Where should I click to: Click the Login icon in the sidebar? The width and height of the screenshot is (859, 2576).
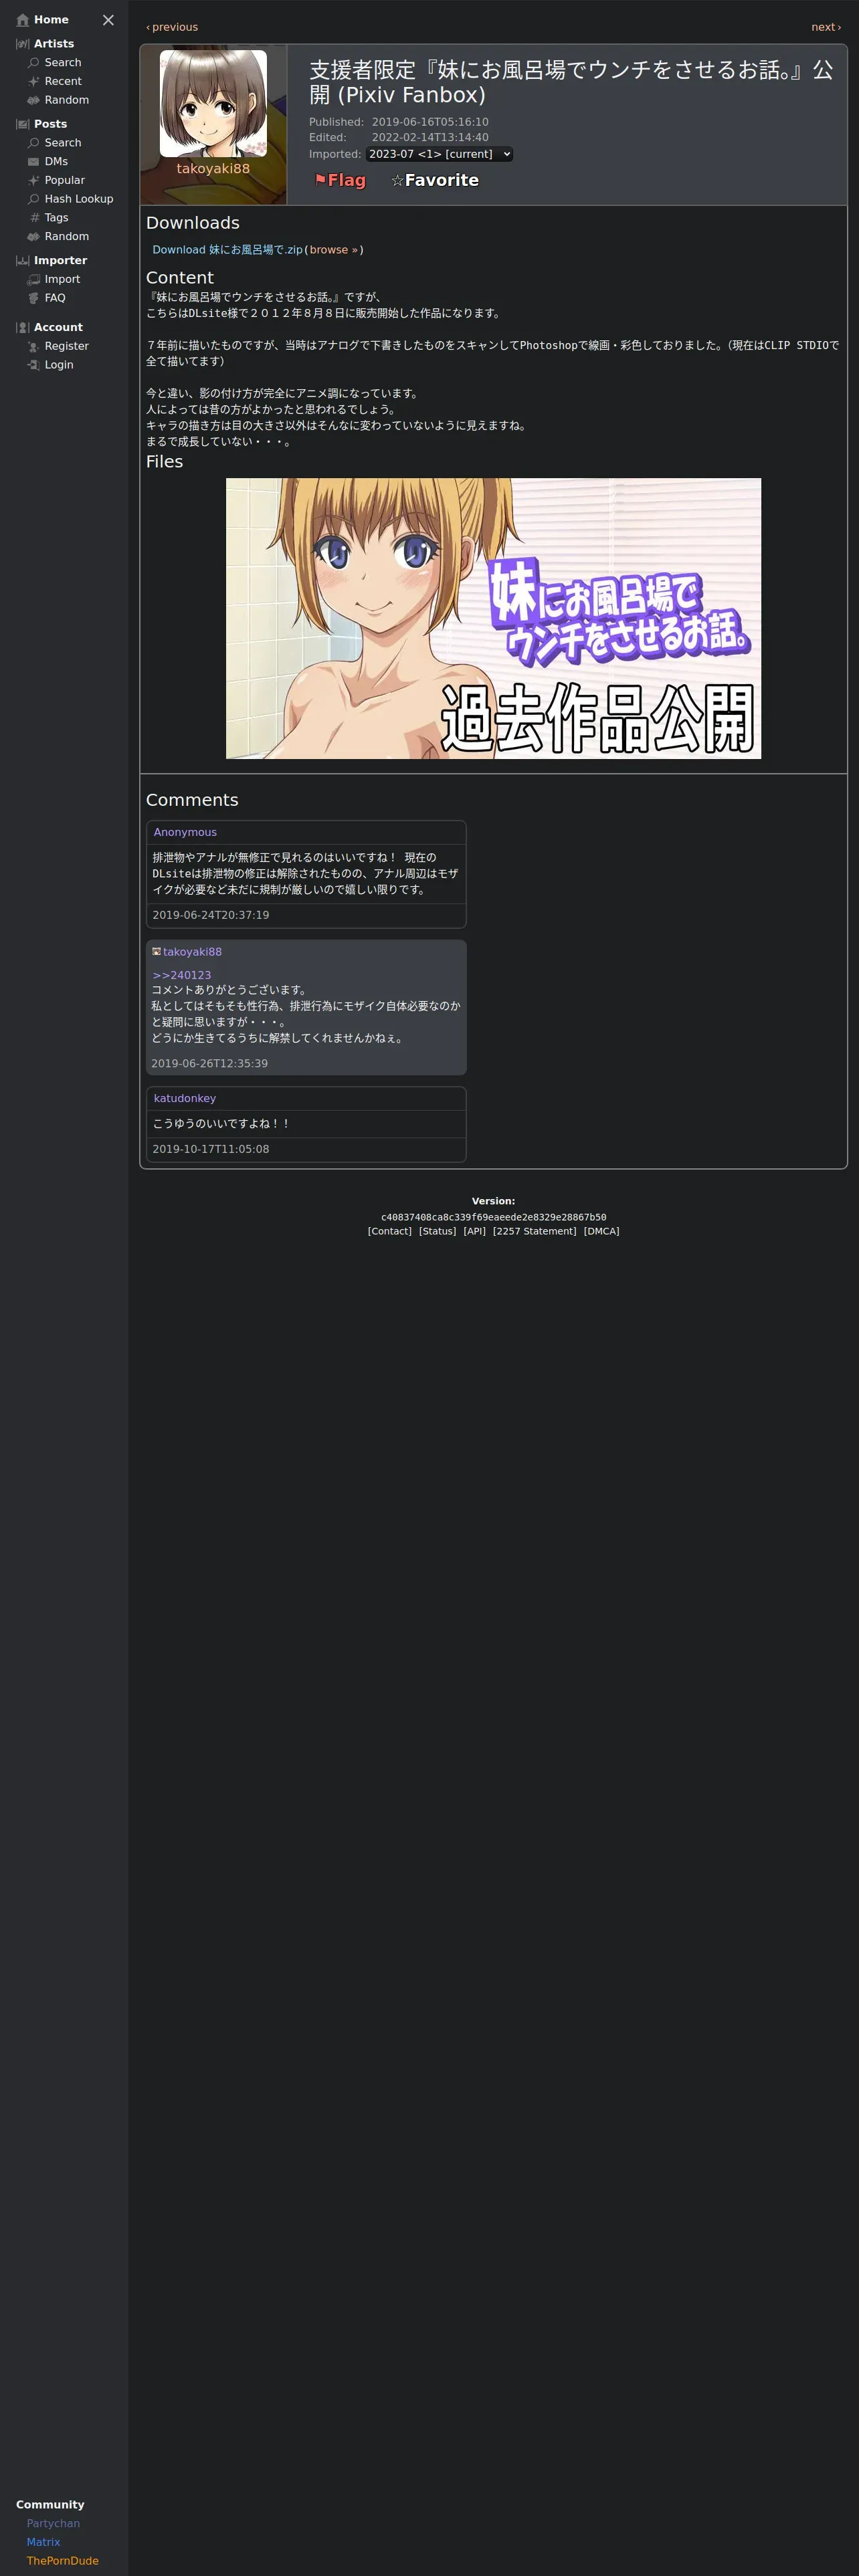(34, 365)
